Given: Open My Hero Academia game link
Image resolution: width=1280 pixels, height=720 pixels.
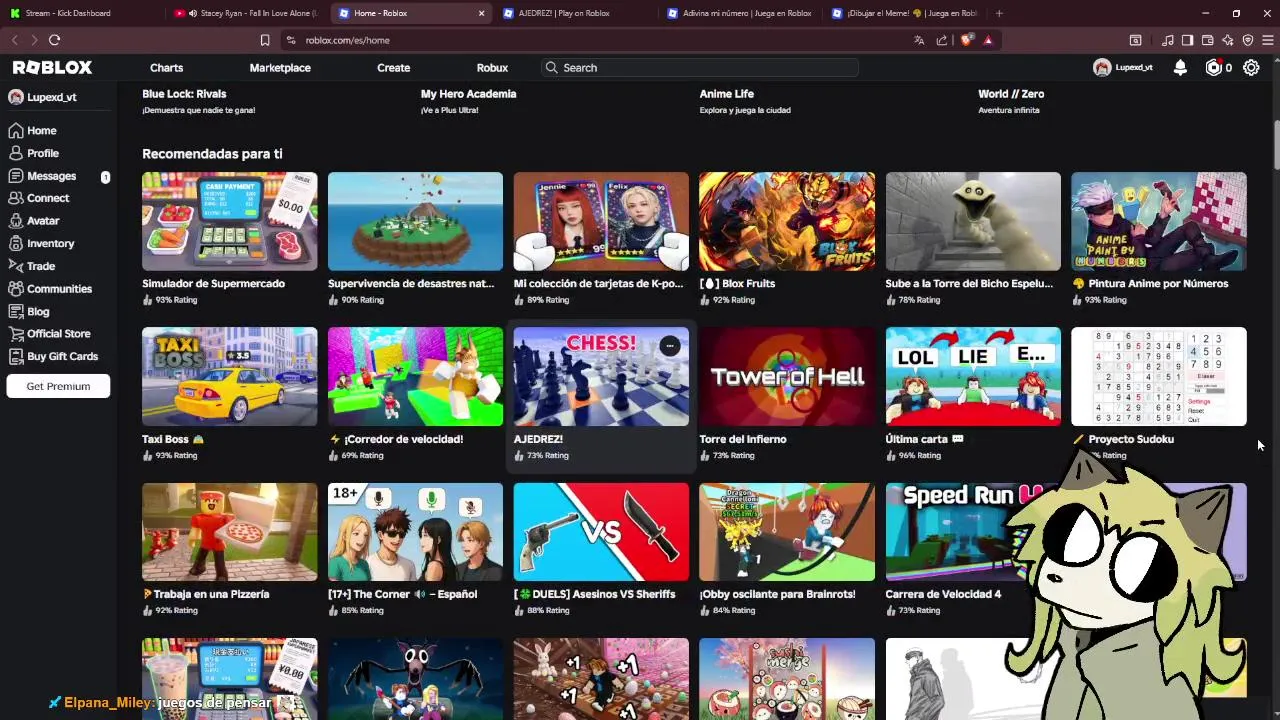Looking at the screenshot, I should pyautogui.click(x=468, y=94).
